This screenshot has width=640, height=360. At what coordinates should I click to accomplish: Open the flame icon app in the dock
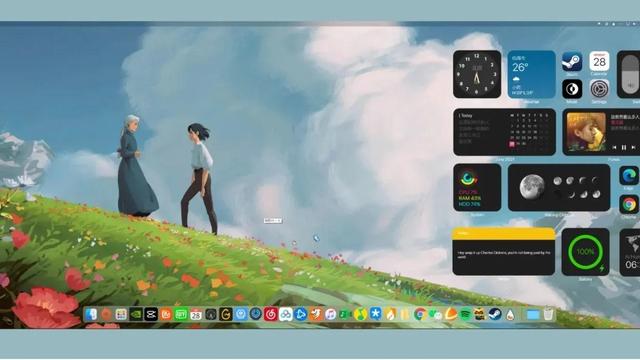coord(391,314)
